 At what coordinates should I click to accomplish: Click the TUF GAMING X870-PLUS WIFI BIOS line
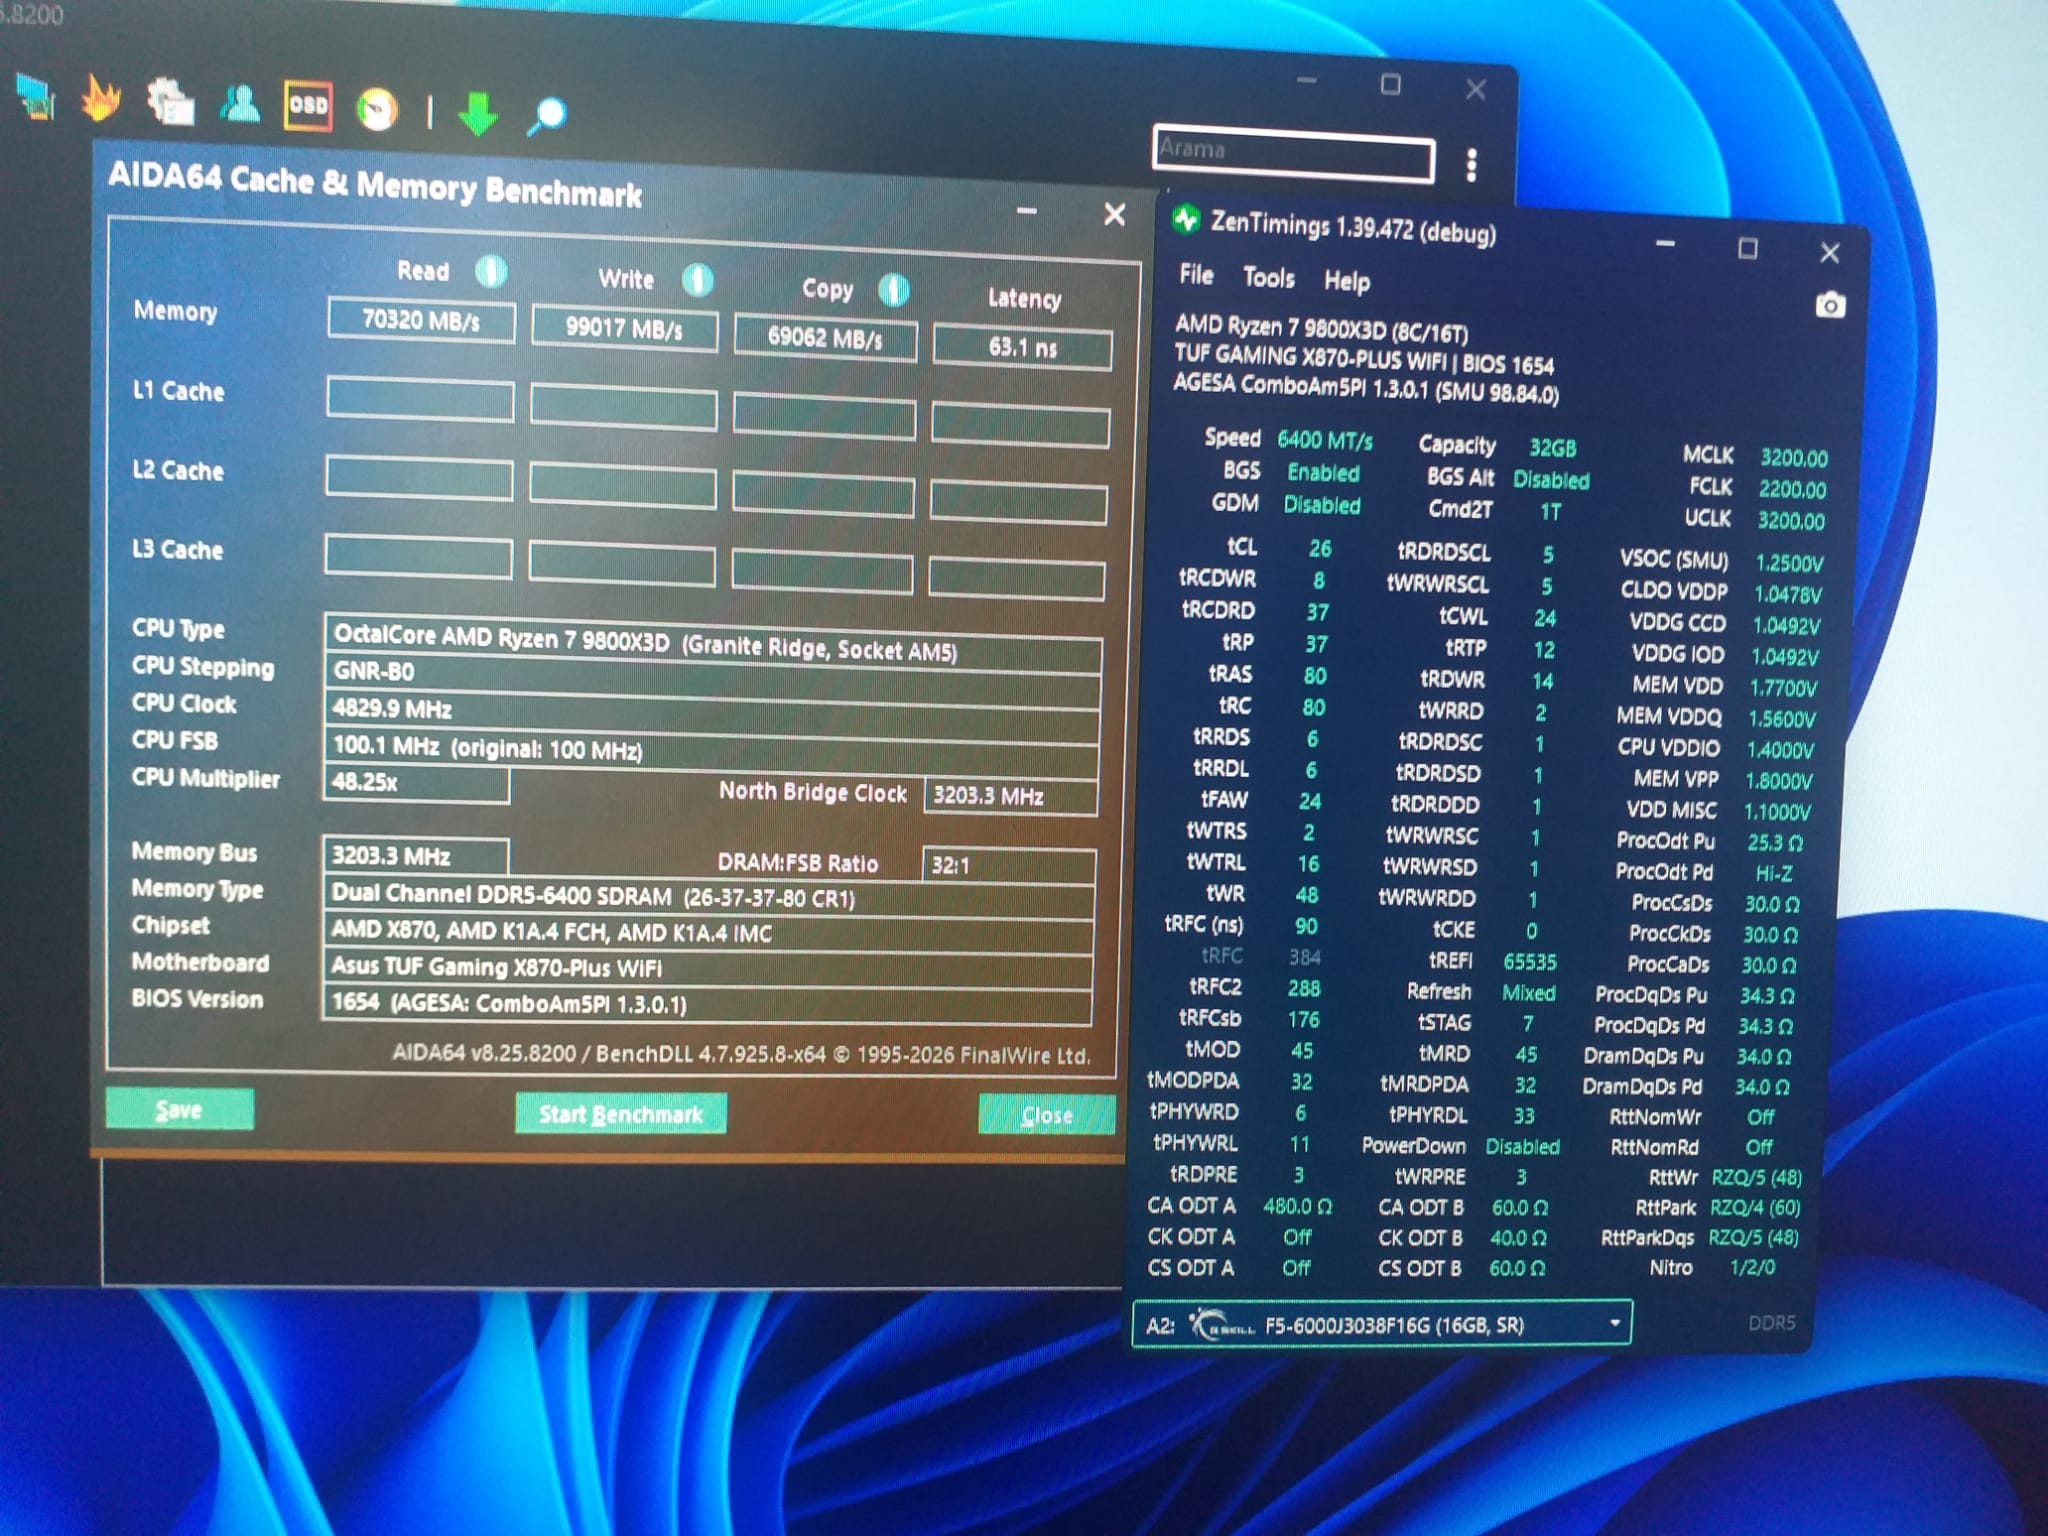(1364, 360)
